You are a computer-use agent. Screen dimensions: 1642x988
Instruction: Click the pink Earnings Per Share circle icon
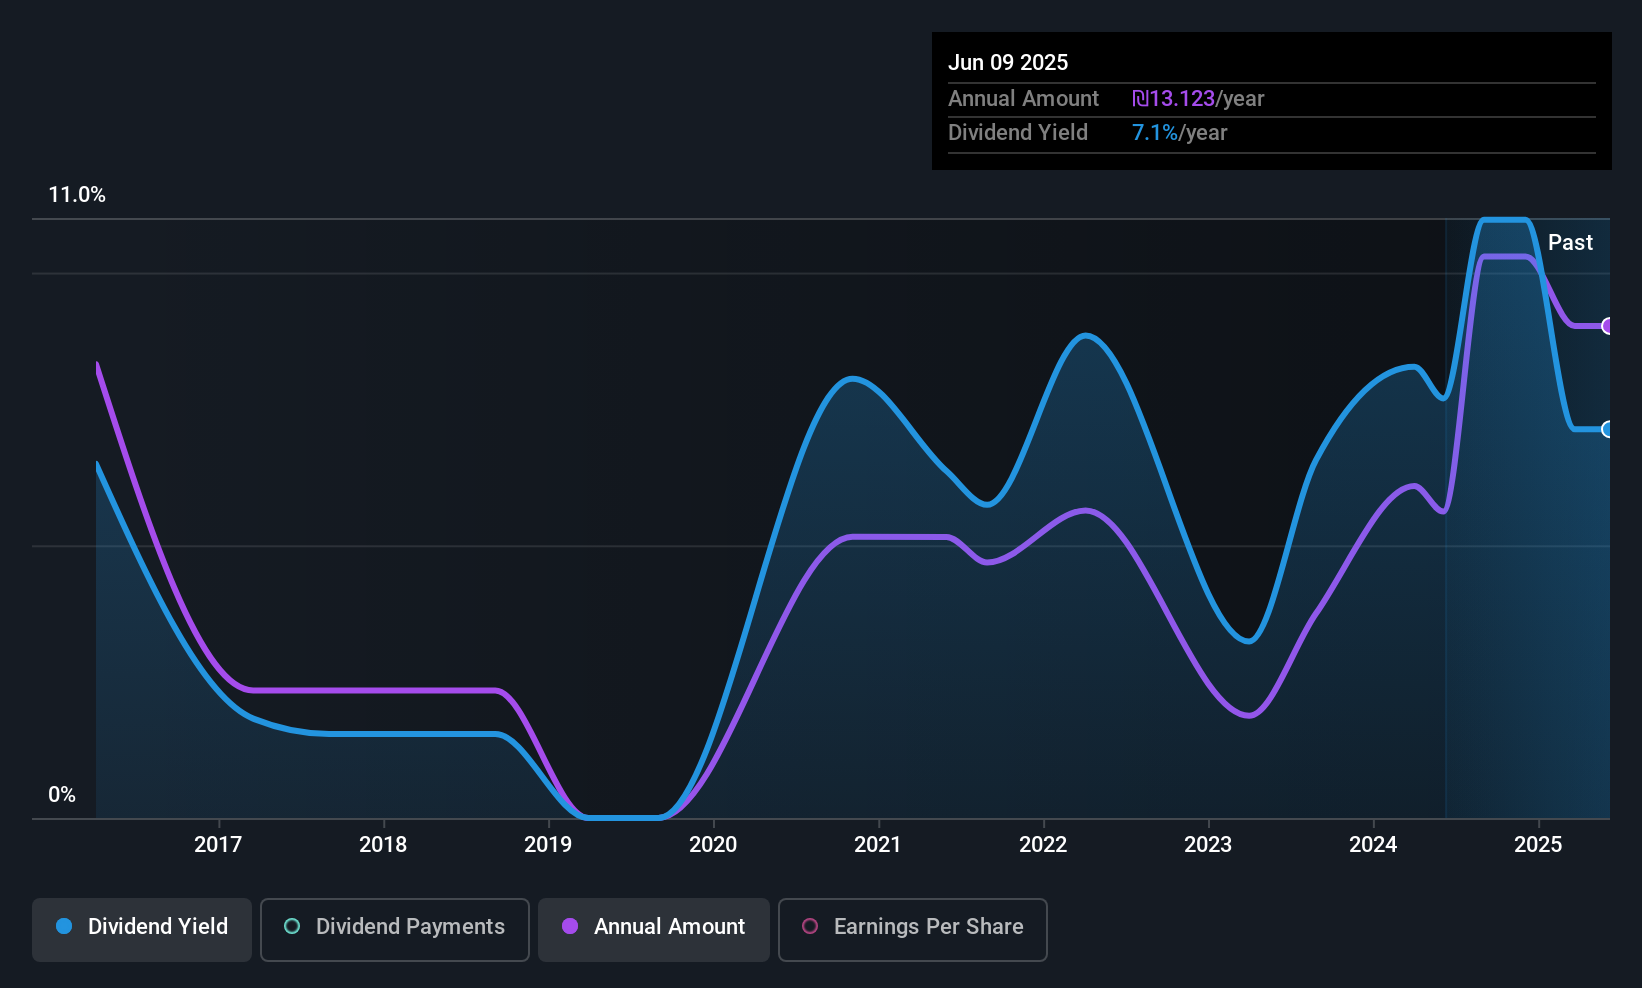point(810,926)
